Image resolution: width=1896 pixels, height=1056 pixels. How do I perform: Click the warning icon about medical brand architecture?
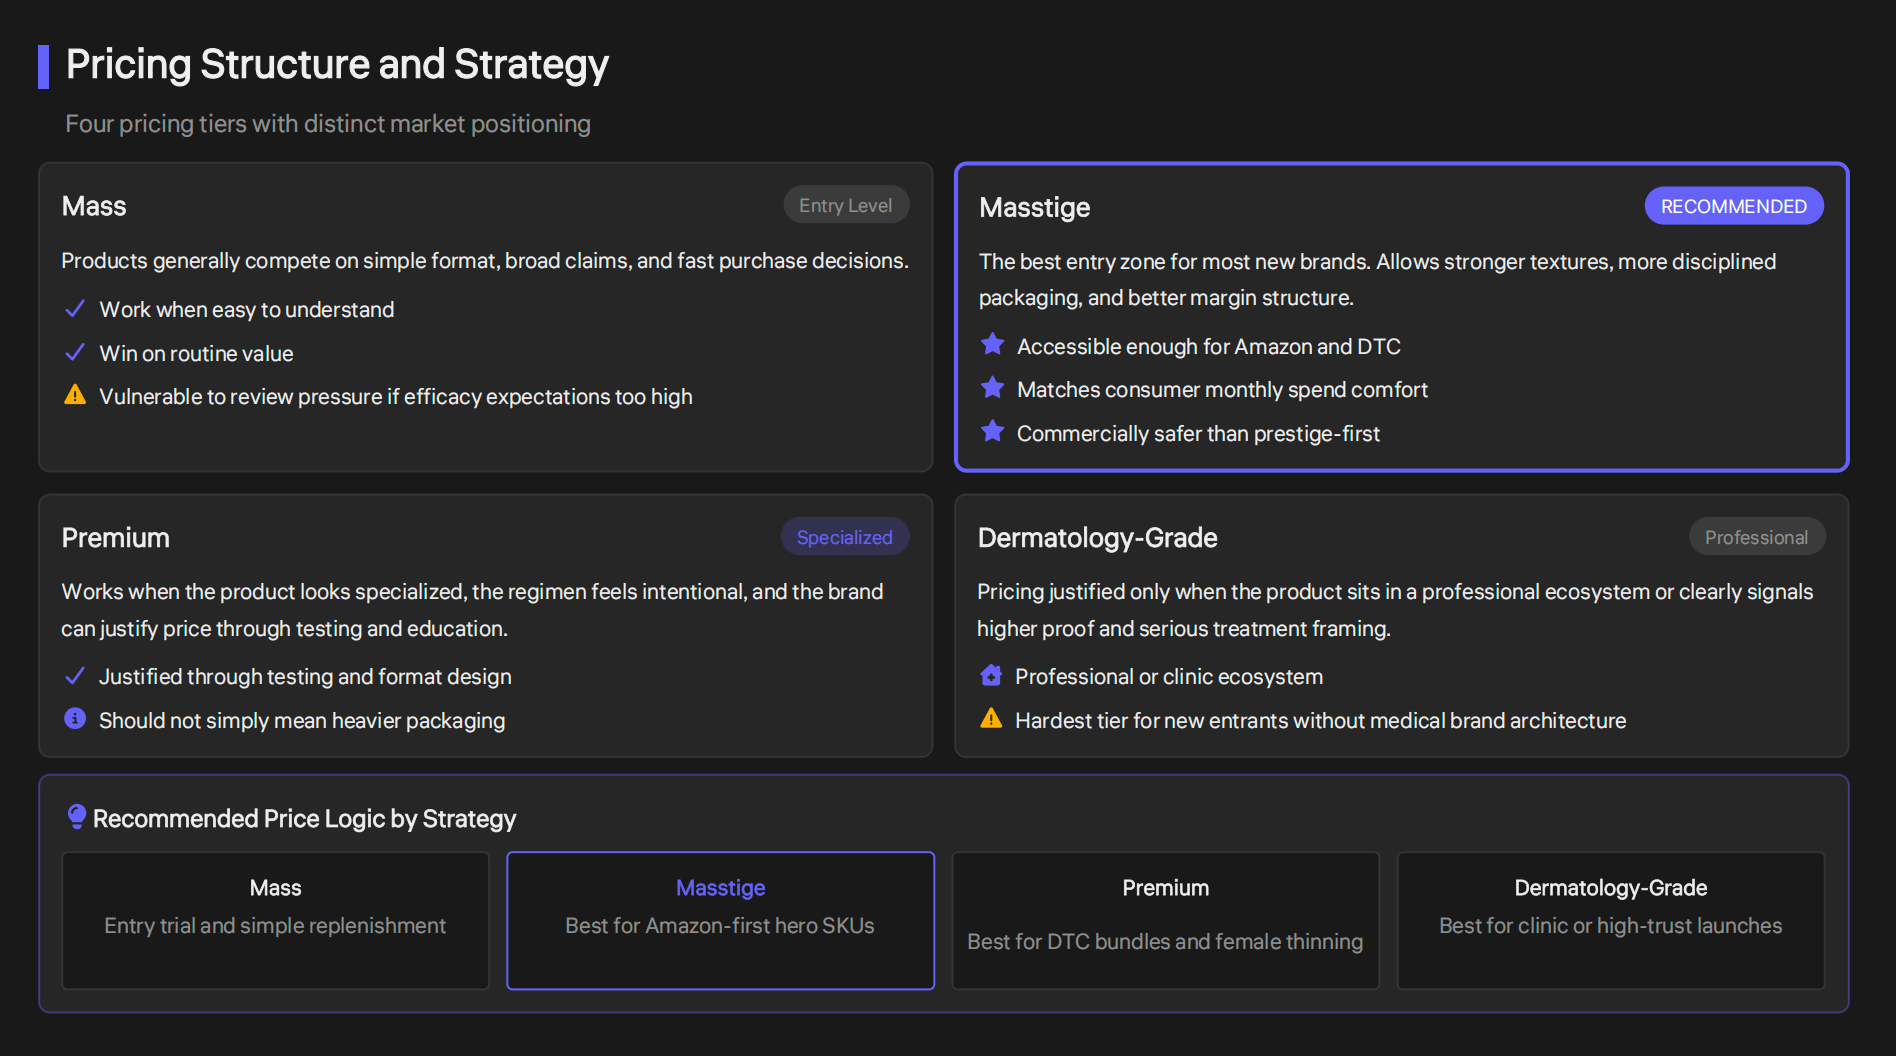click(x=991, y=719)
